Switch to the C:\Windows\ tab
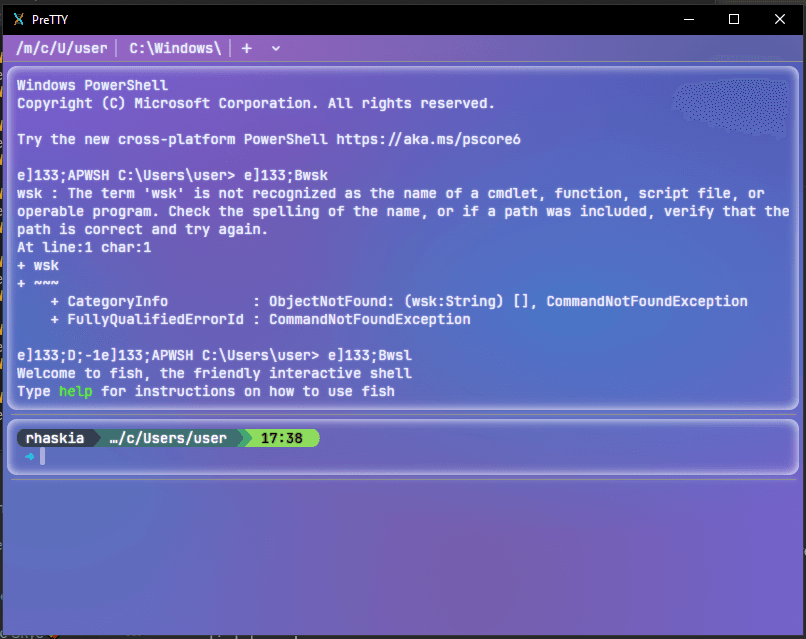The image size is (806, 639). tap(175, 48)
